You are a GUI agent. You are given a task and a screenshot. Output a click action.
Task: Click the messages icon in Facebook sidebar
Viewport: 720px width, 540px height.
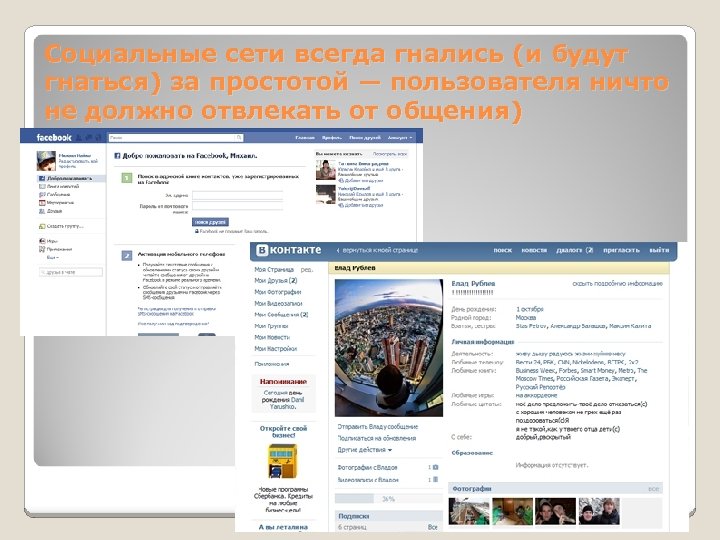tap(42, 195)
